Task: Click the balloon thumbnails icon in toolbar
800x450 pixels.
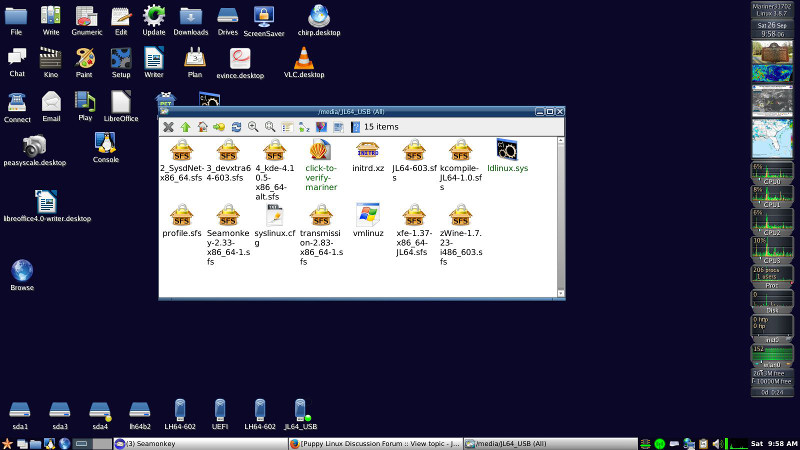Action: [x=321, y=127]
